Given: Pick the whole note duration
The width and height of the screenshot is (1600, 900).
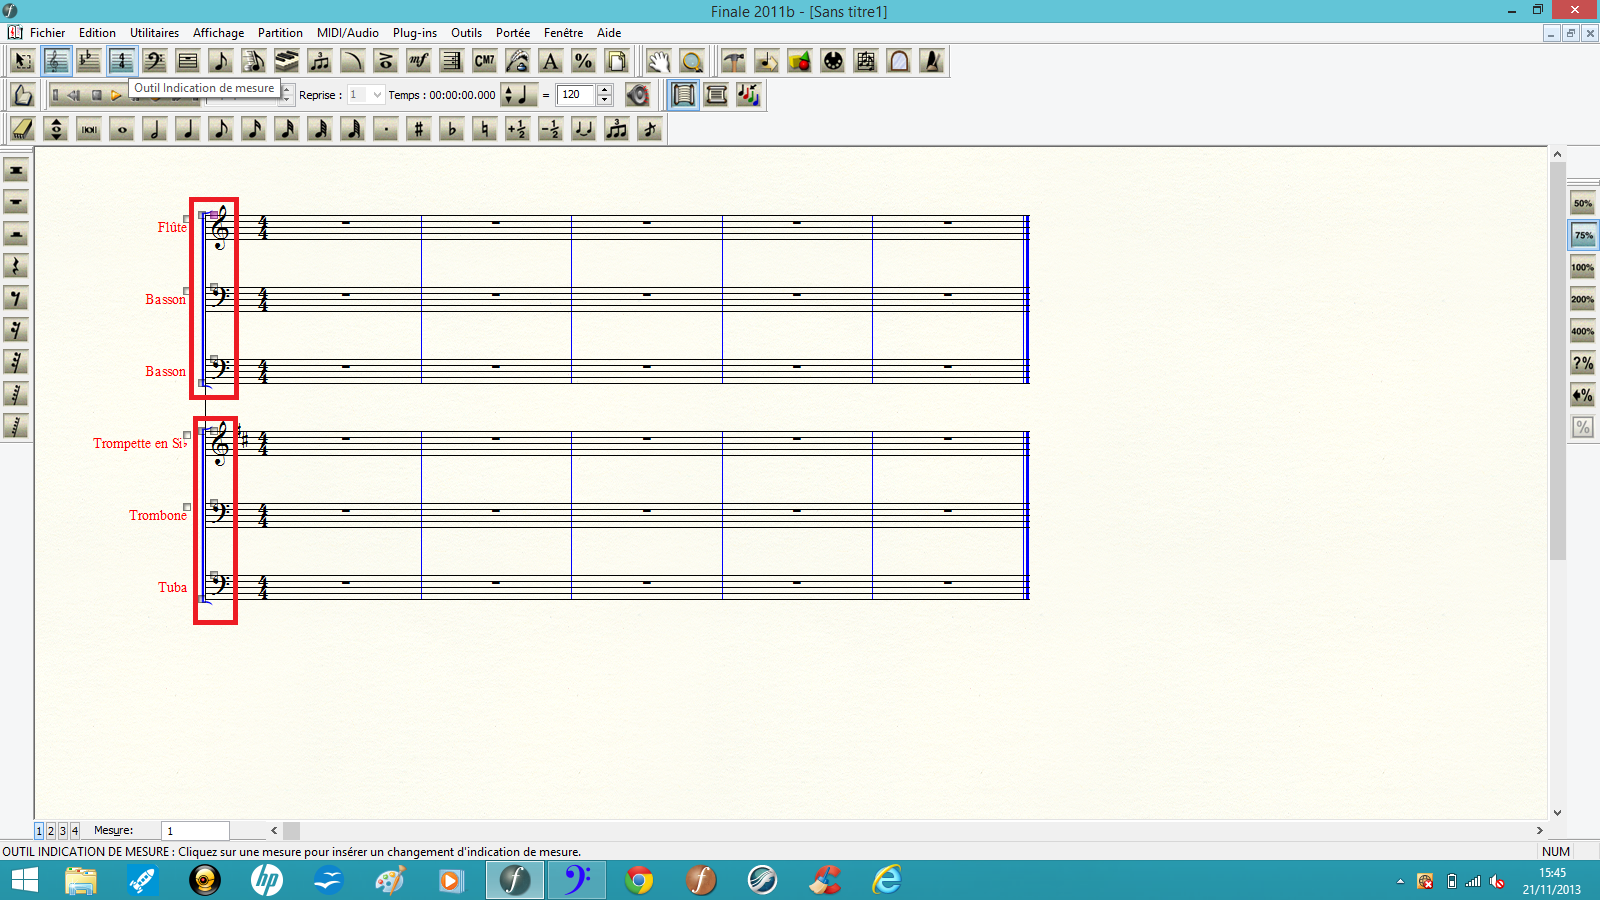Looking at the screenshot, I should pos(122,129).
